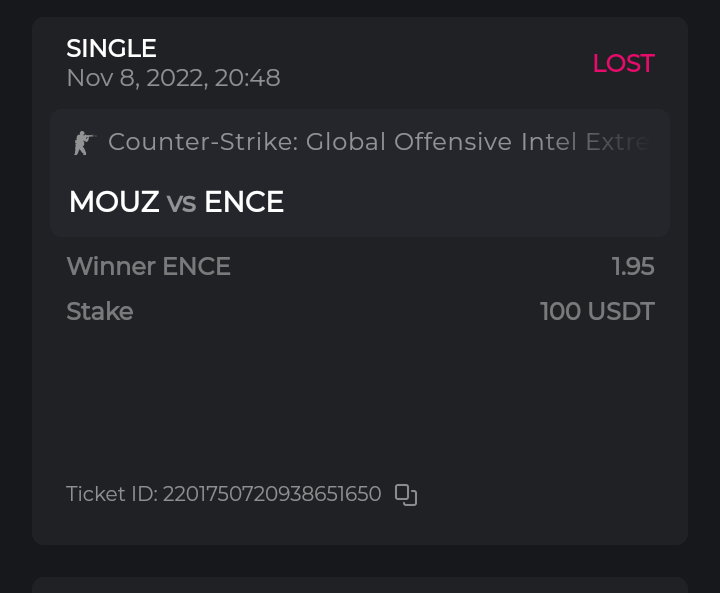The width and height of the screenshot is (720, 593).
Task: Copy the ticket ID with the copy icon
Action: point(405,494)
